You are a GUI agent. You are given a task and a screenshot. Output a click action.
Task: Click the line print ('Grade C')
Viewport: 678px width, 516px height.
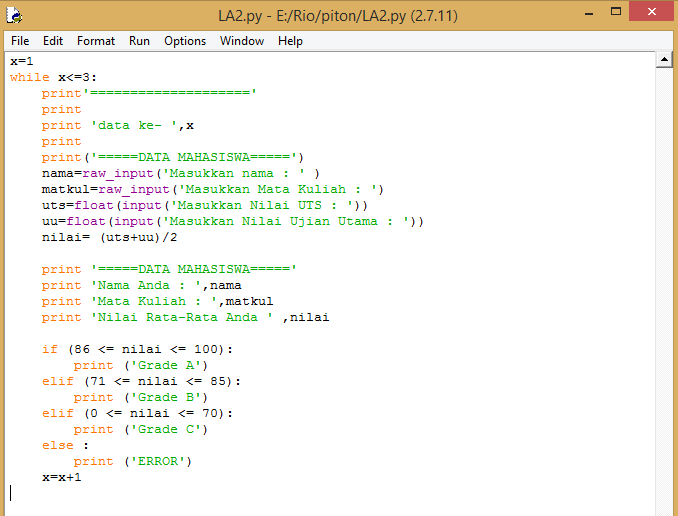click(141, 429)
